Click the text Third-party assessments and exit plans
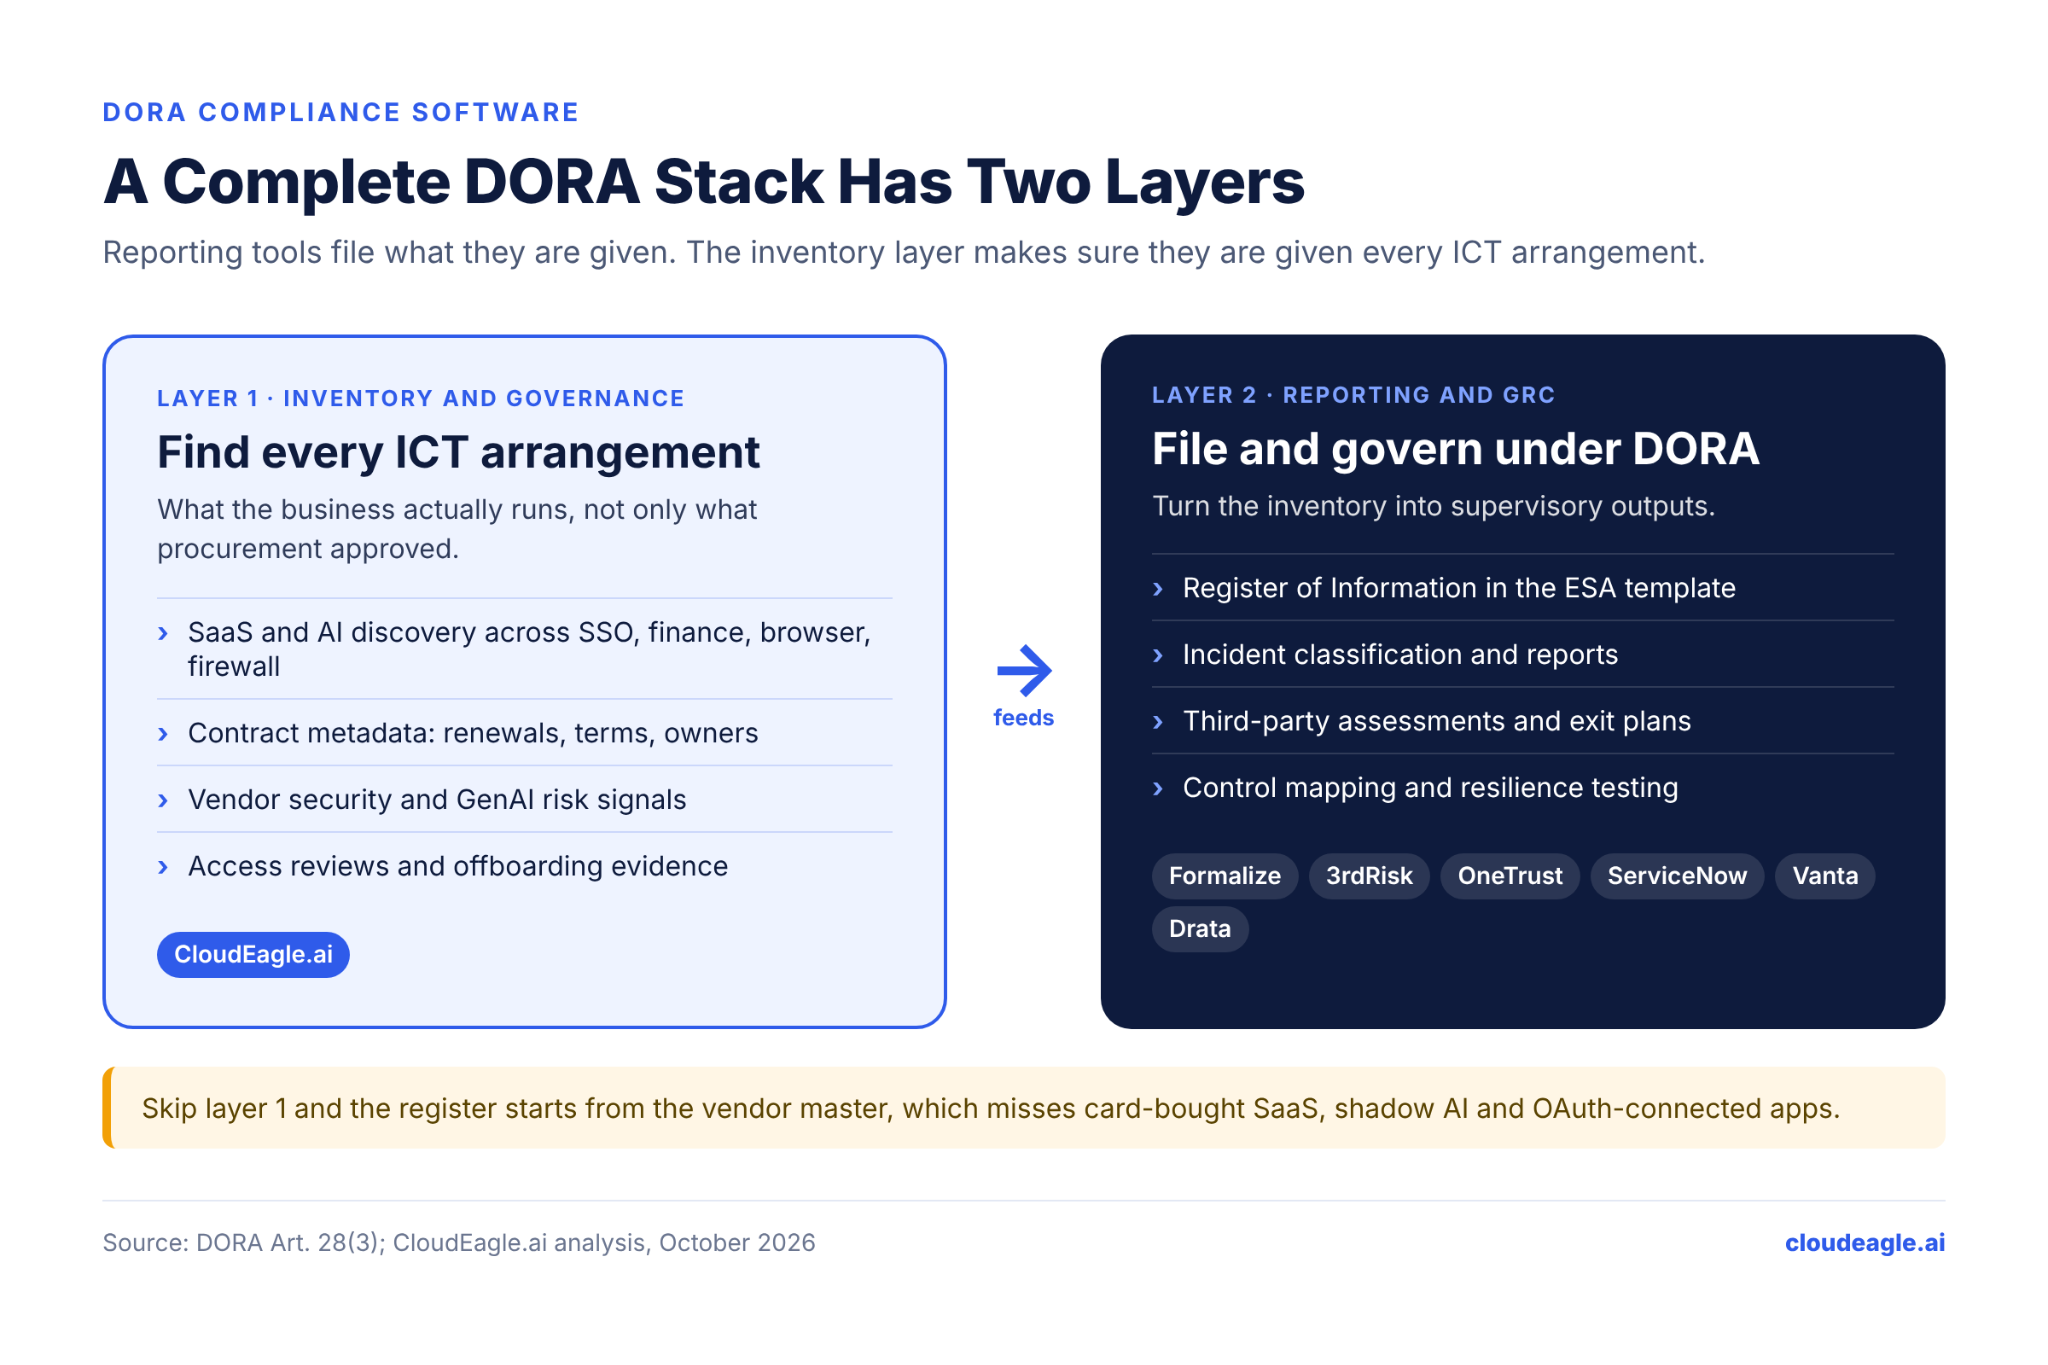 click(1437, 721)
